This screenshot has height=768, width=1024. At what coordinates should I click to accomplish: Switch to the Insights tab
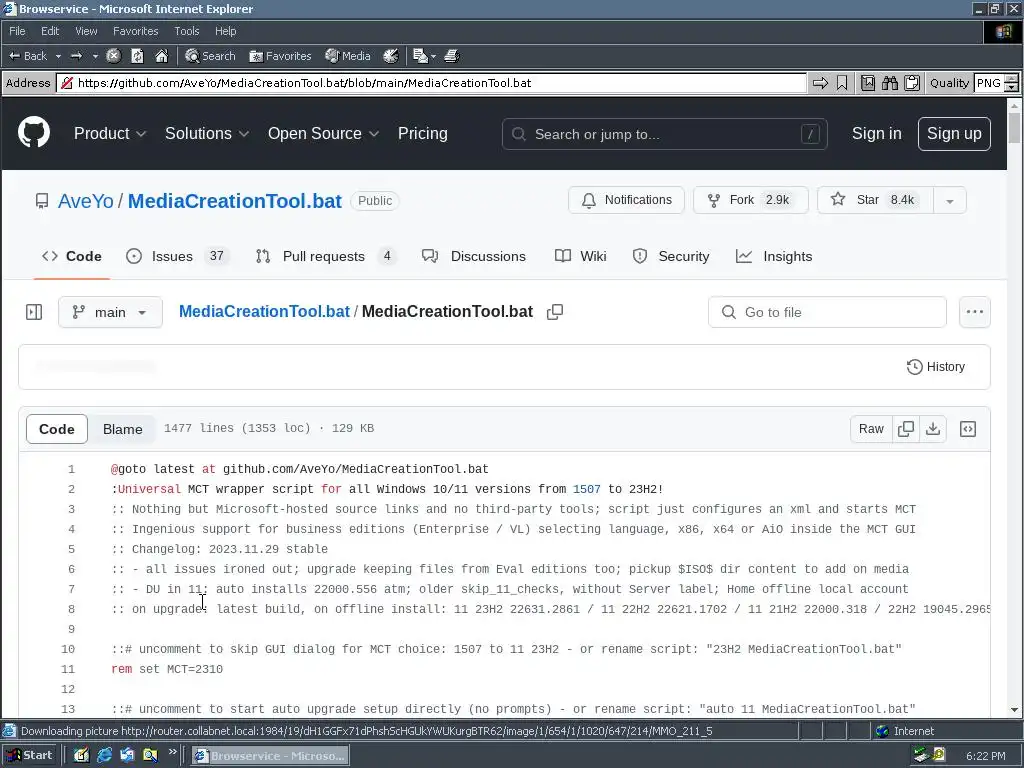(x=774, y=256)
